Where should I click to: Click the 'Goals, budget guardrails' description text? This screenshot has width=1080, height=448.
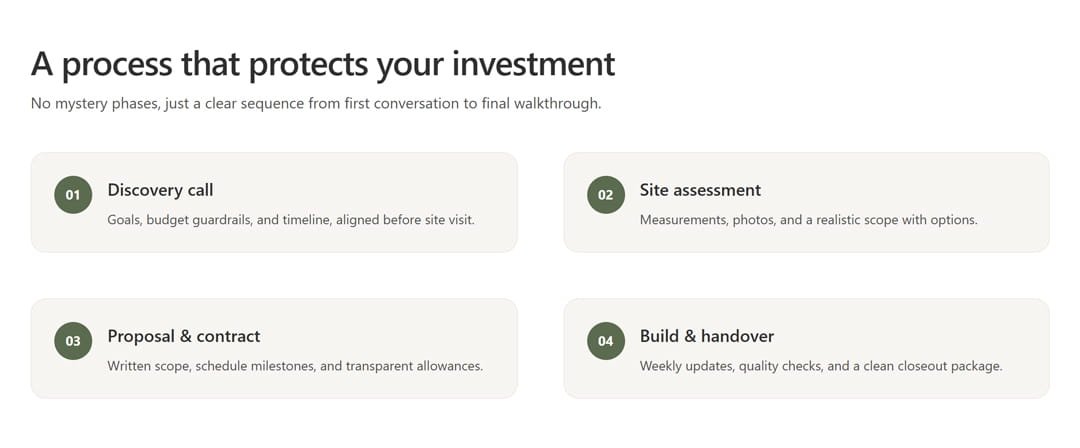(290, 220)
